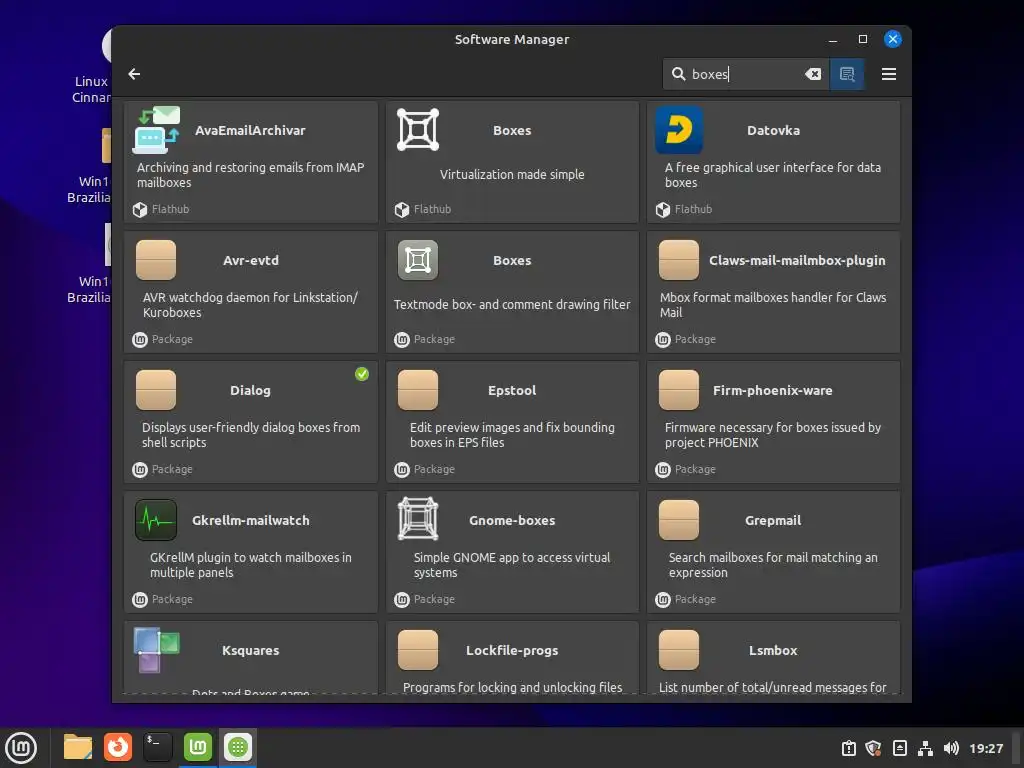Click the Lsmbox title
The height and width of the screenshot is (768, 1024).
(x=773, y=650)
